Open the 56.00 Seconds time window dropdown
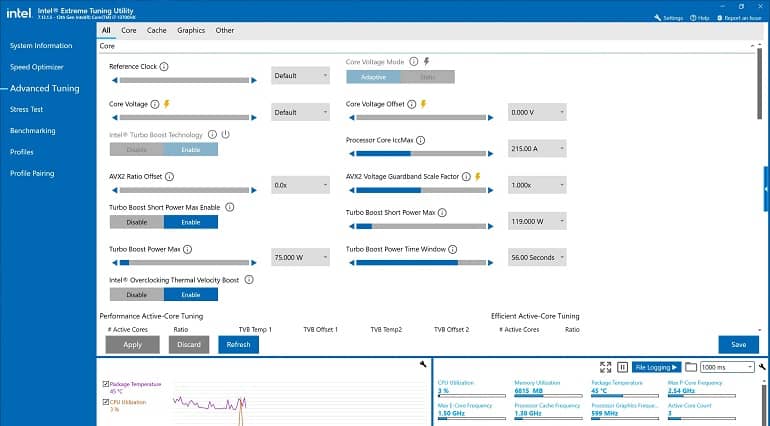770x426 pixels. coord(537,257)
